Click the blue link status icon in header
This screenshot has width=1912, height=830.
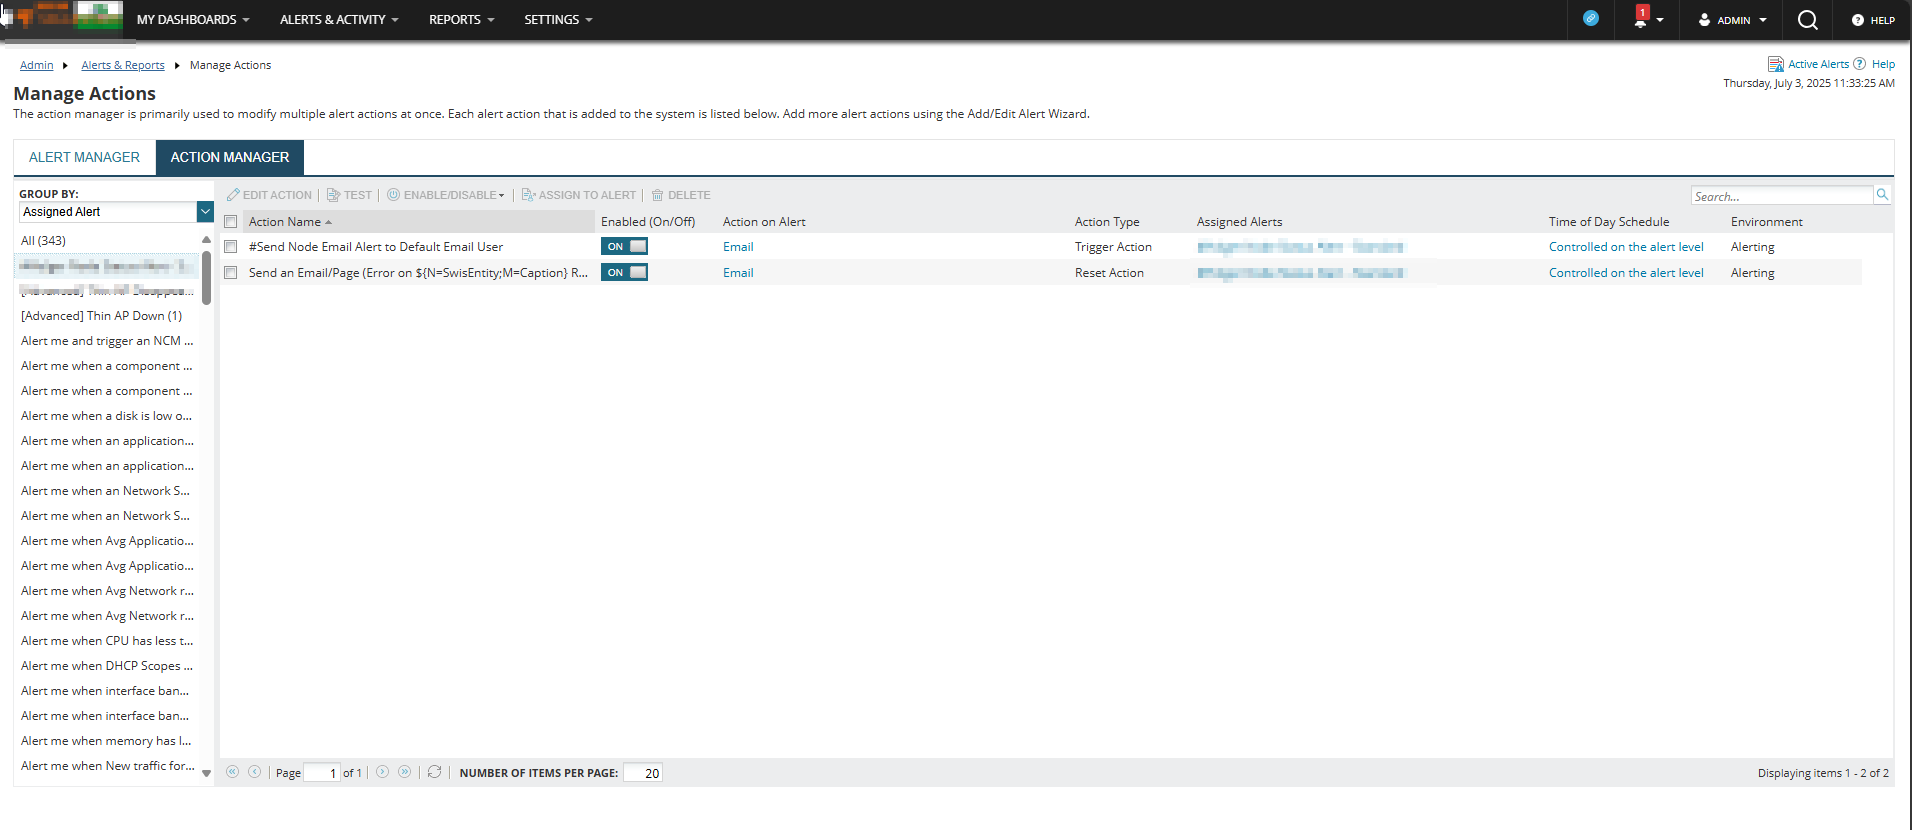[1591, 19]
